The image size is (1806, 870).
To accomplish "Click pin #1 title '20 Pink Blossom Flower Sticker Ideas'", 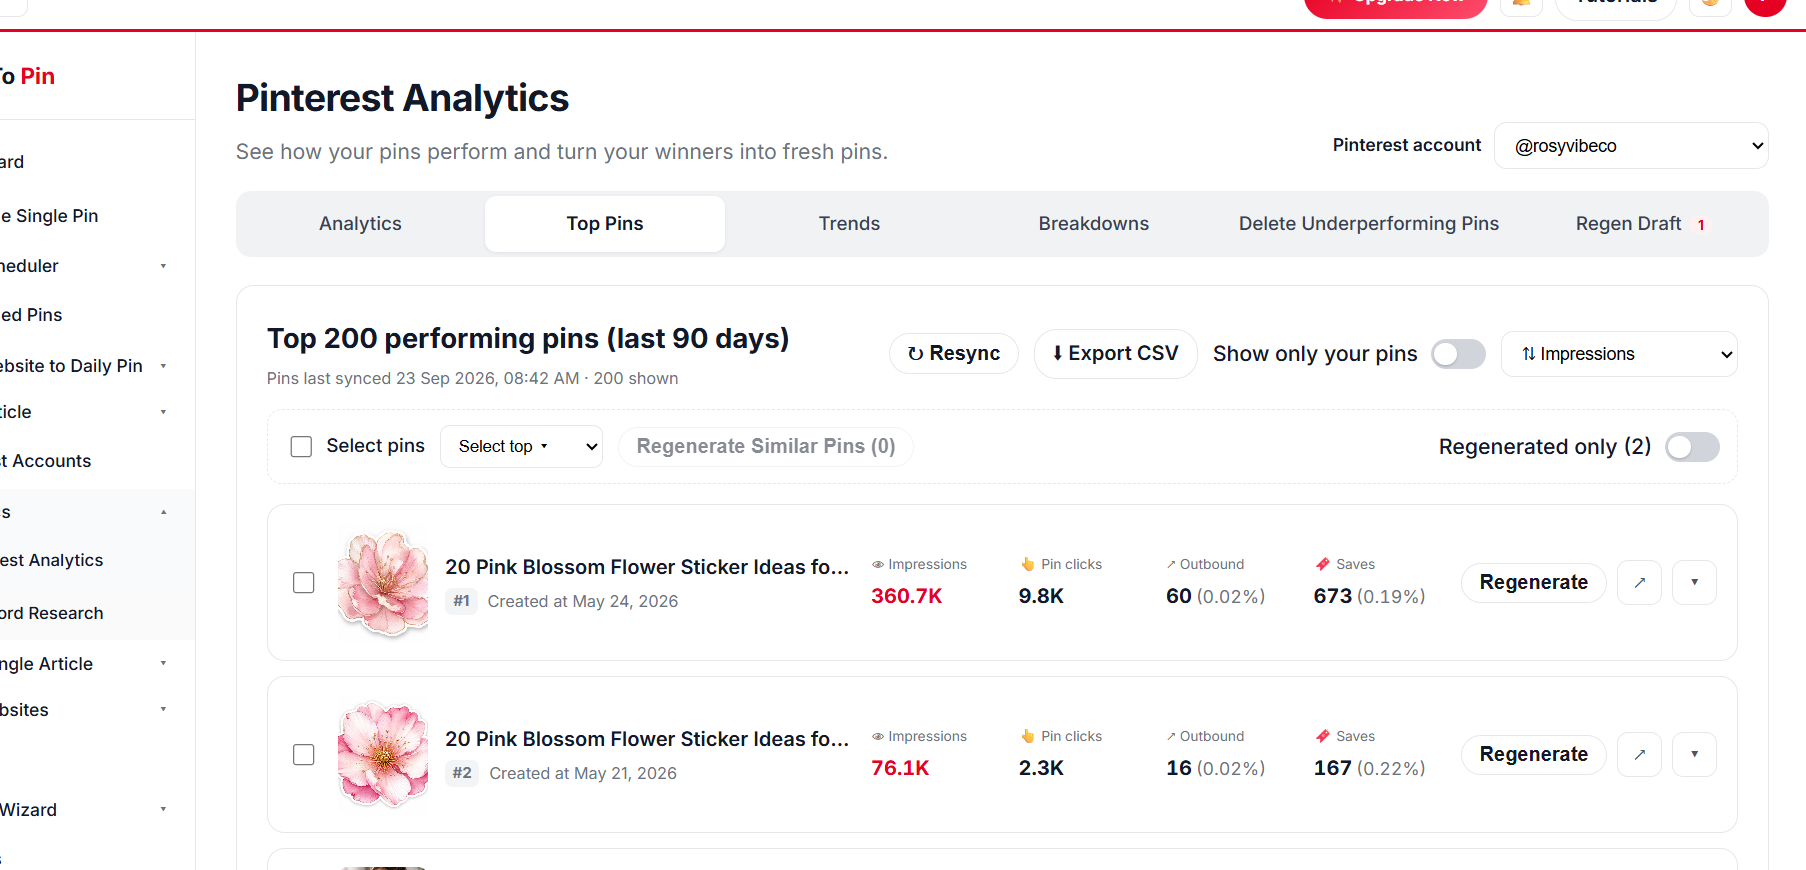I will tap(647, 567).
